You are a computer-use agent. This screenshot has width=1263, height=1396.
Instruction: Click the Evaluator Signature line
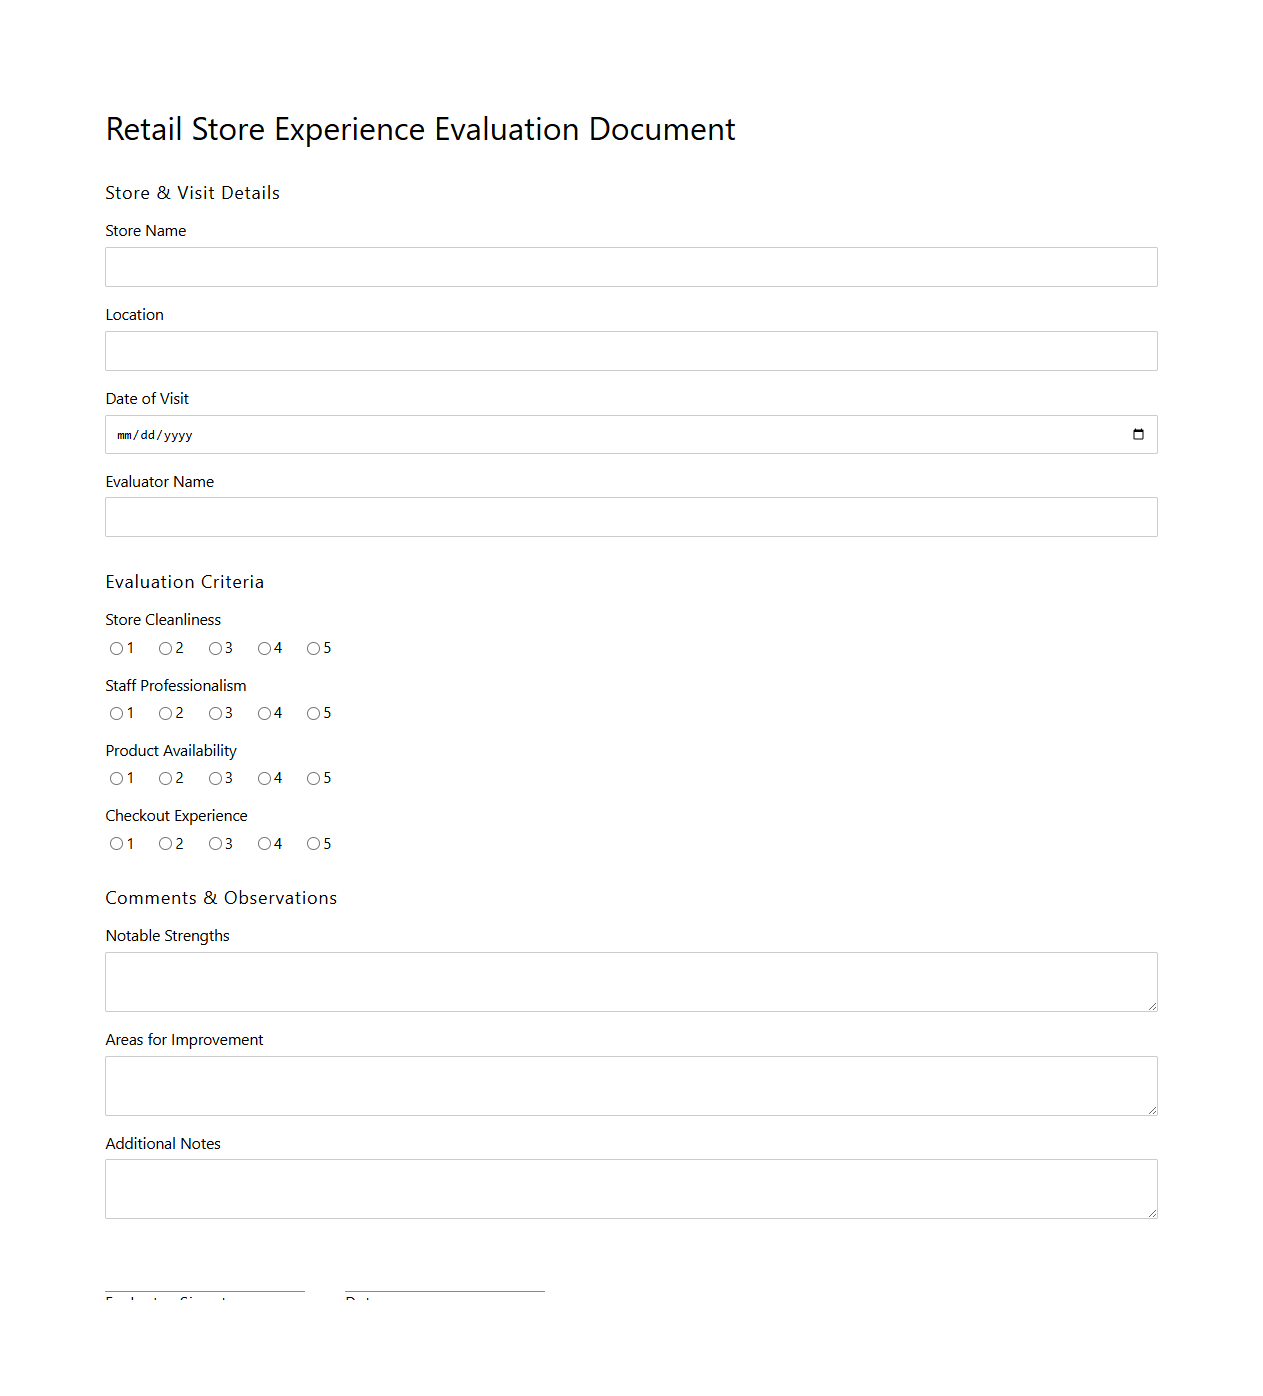(204, 1290)
